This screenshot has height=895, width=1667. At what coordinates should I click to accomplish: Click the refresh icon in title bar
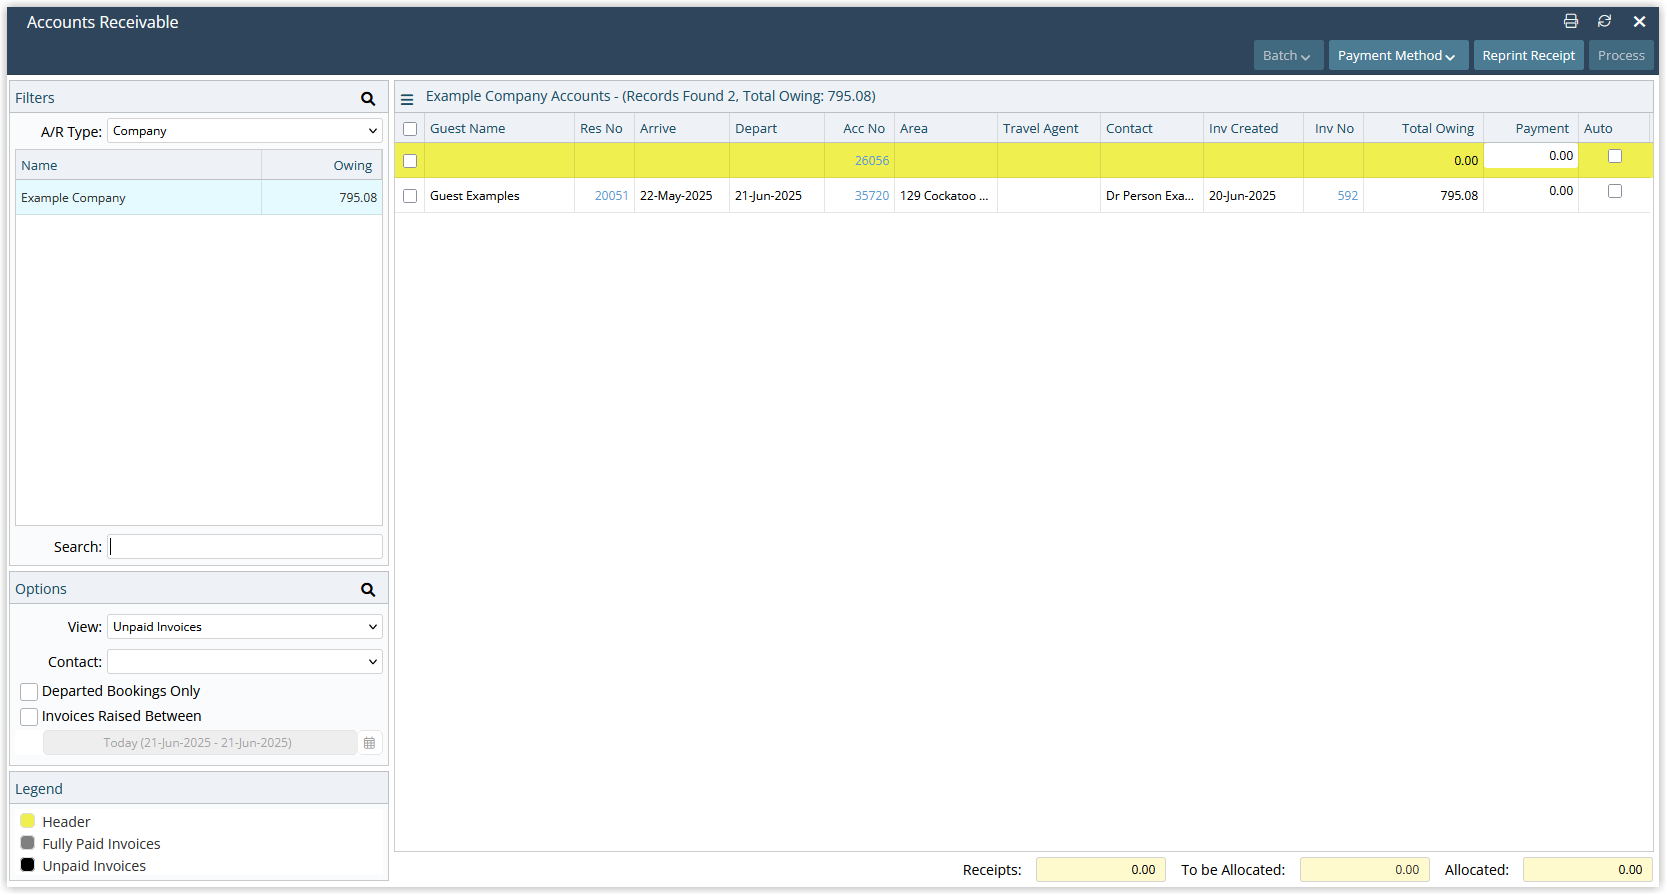[x=1604, y=21]
